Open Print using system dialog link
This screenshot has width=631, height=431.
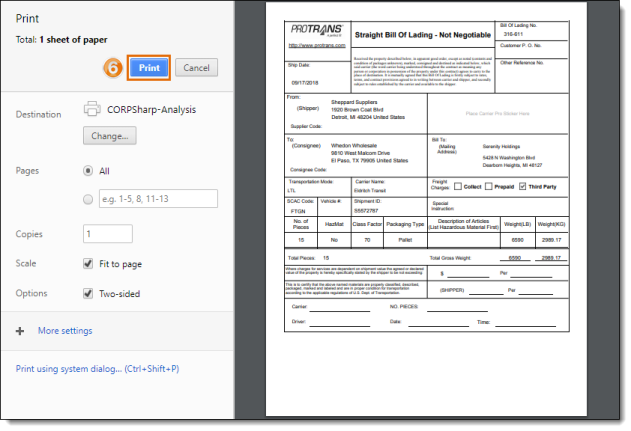[x=98, y=369]
